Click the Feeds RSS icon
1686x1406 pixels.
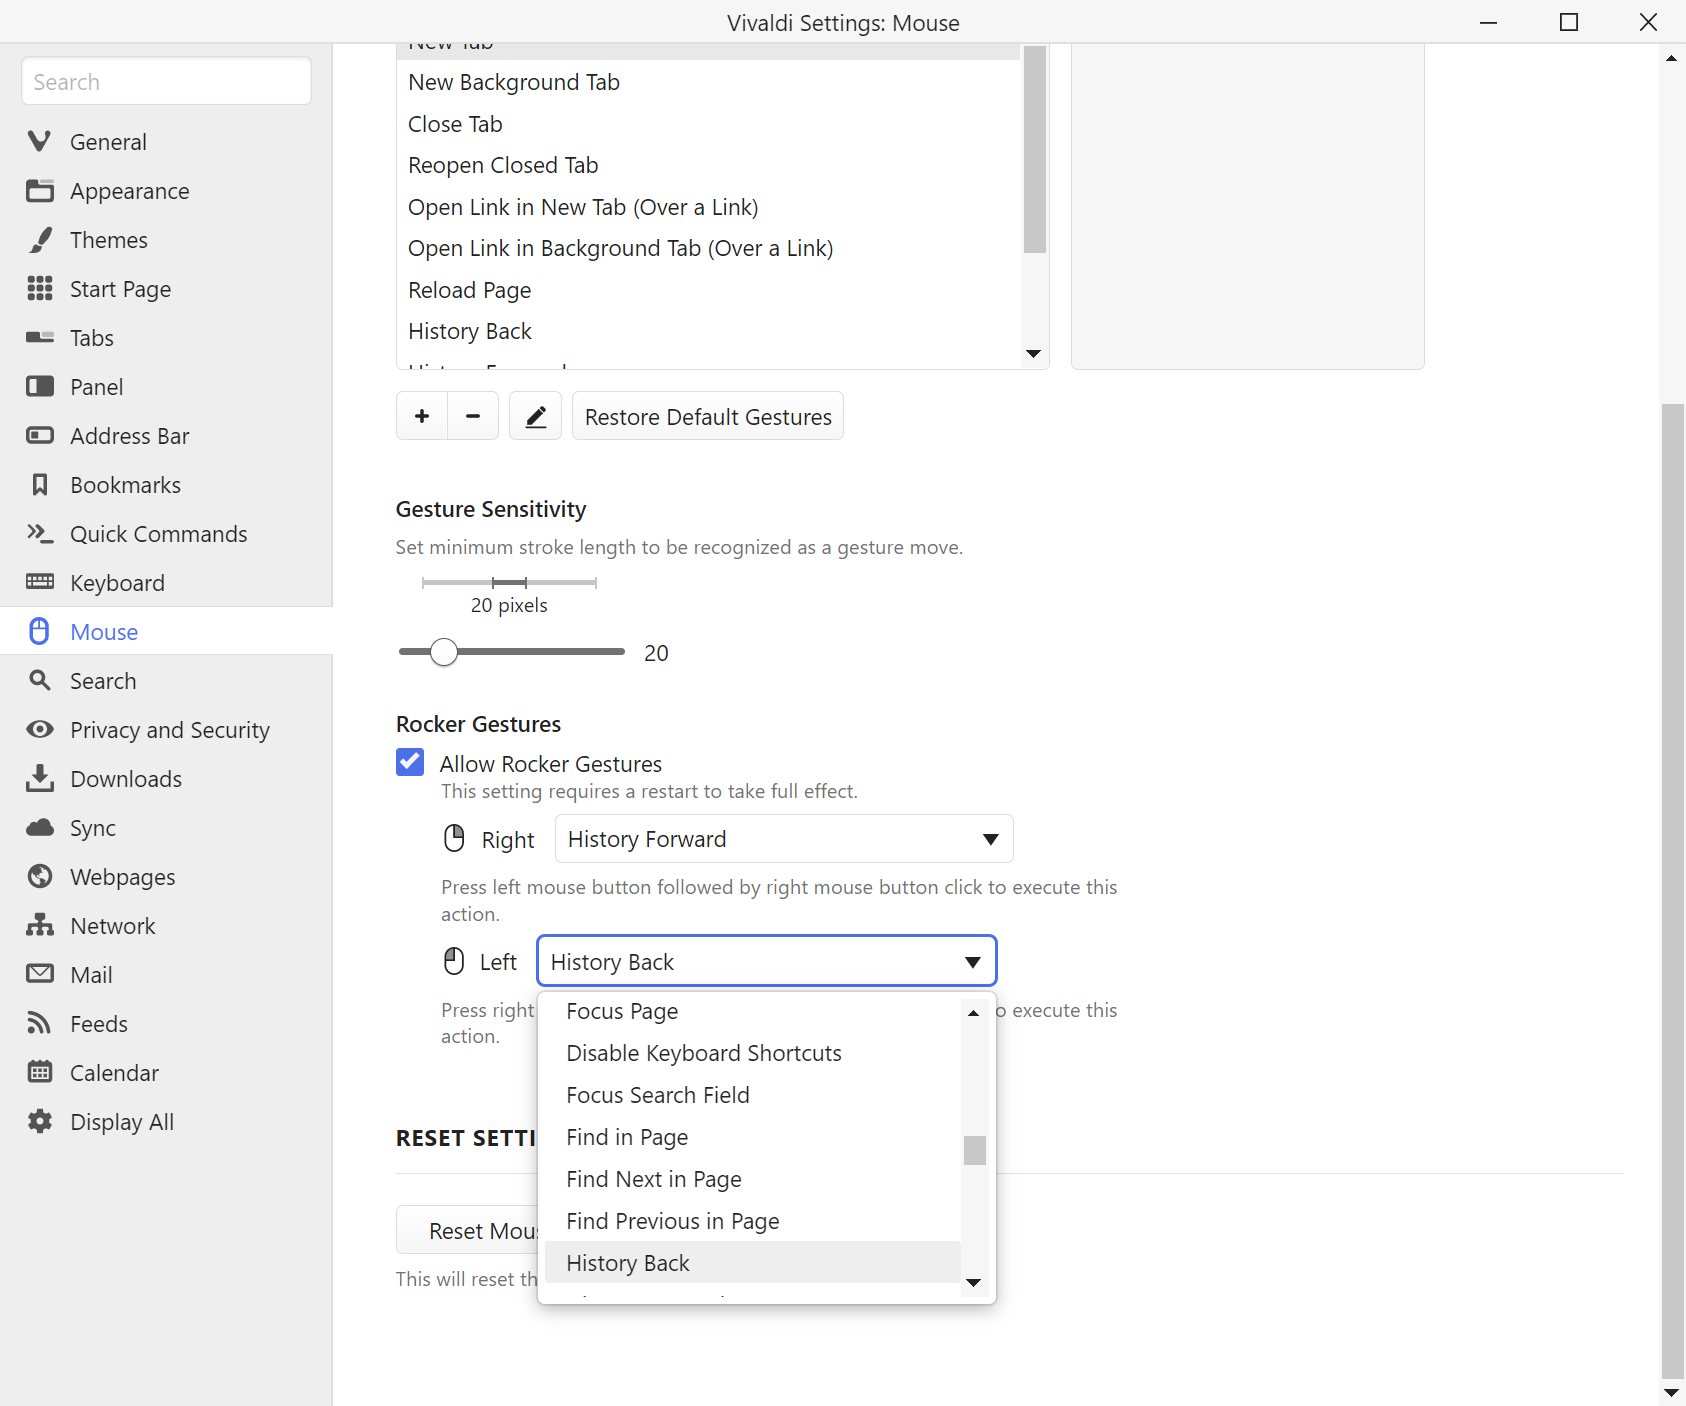(40, 1024)
